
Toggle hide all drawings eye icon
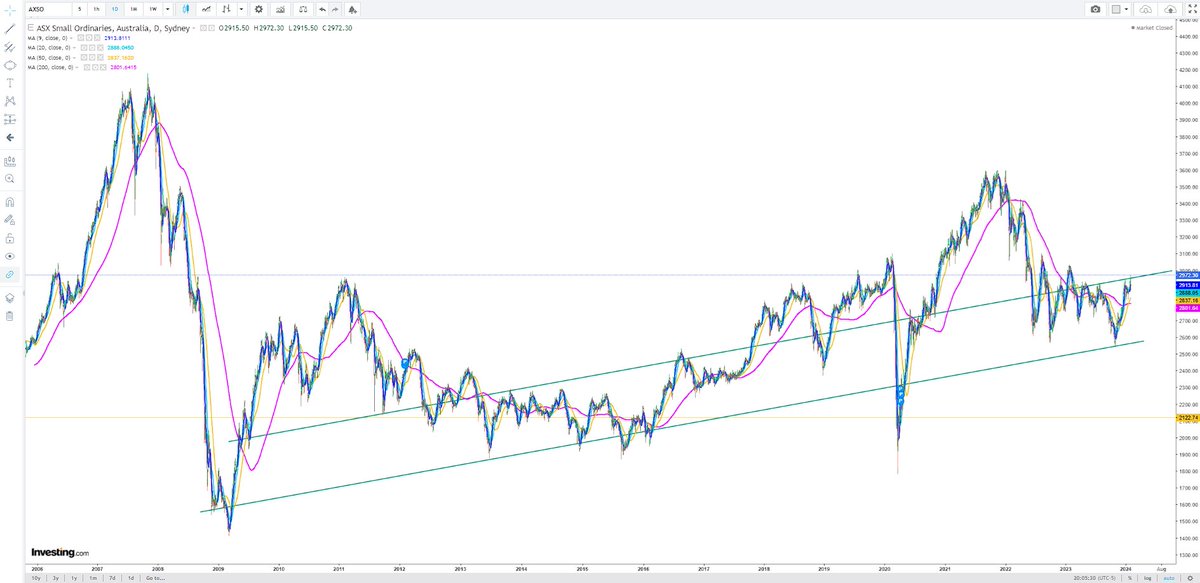[10, 256]
